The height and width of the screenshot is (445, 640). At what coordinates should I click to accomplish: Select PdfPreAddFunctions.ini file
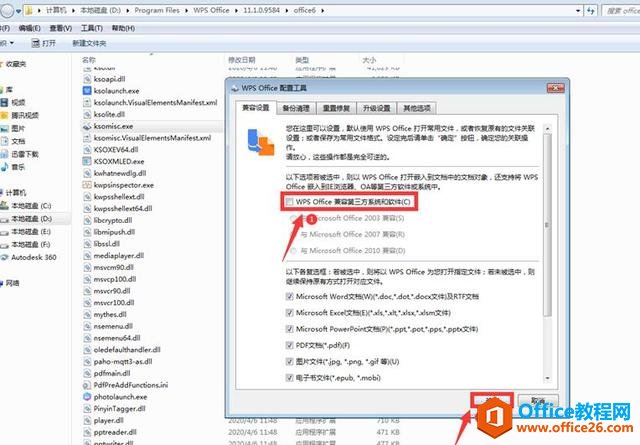click(x=131, y=385)
